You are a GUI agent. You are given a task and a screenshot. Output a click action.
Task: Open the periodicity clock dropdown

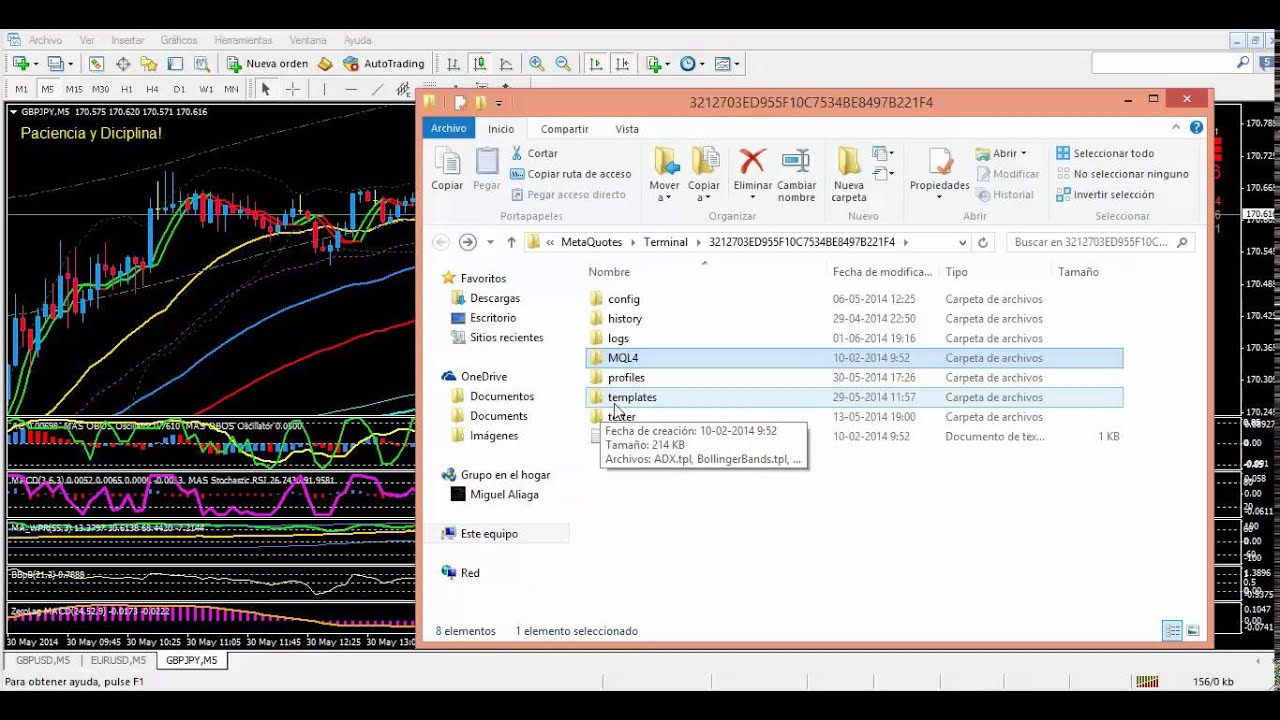click(x=692, y=63)
